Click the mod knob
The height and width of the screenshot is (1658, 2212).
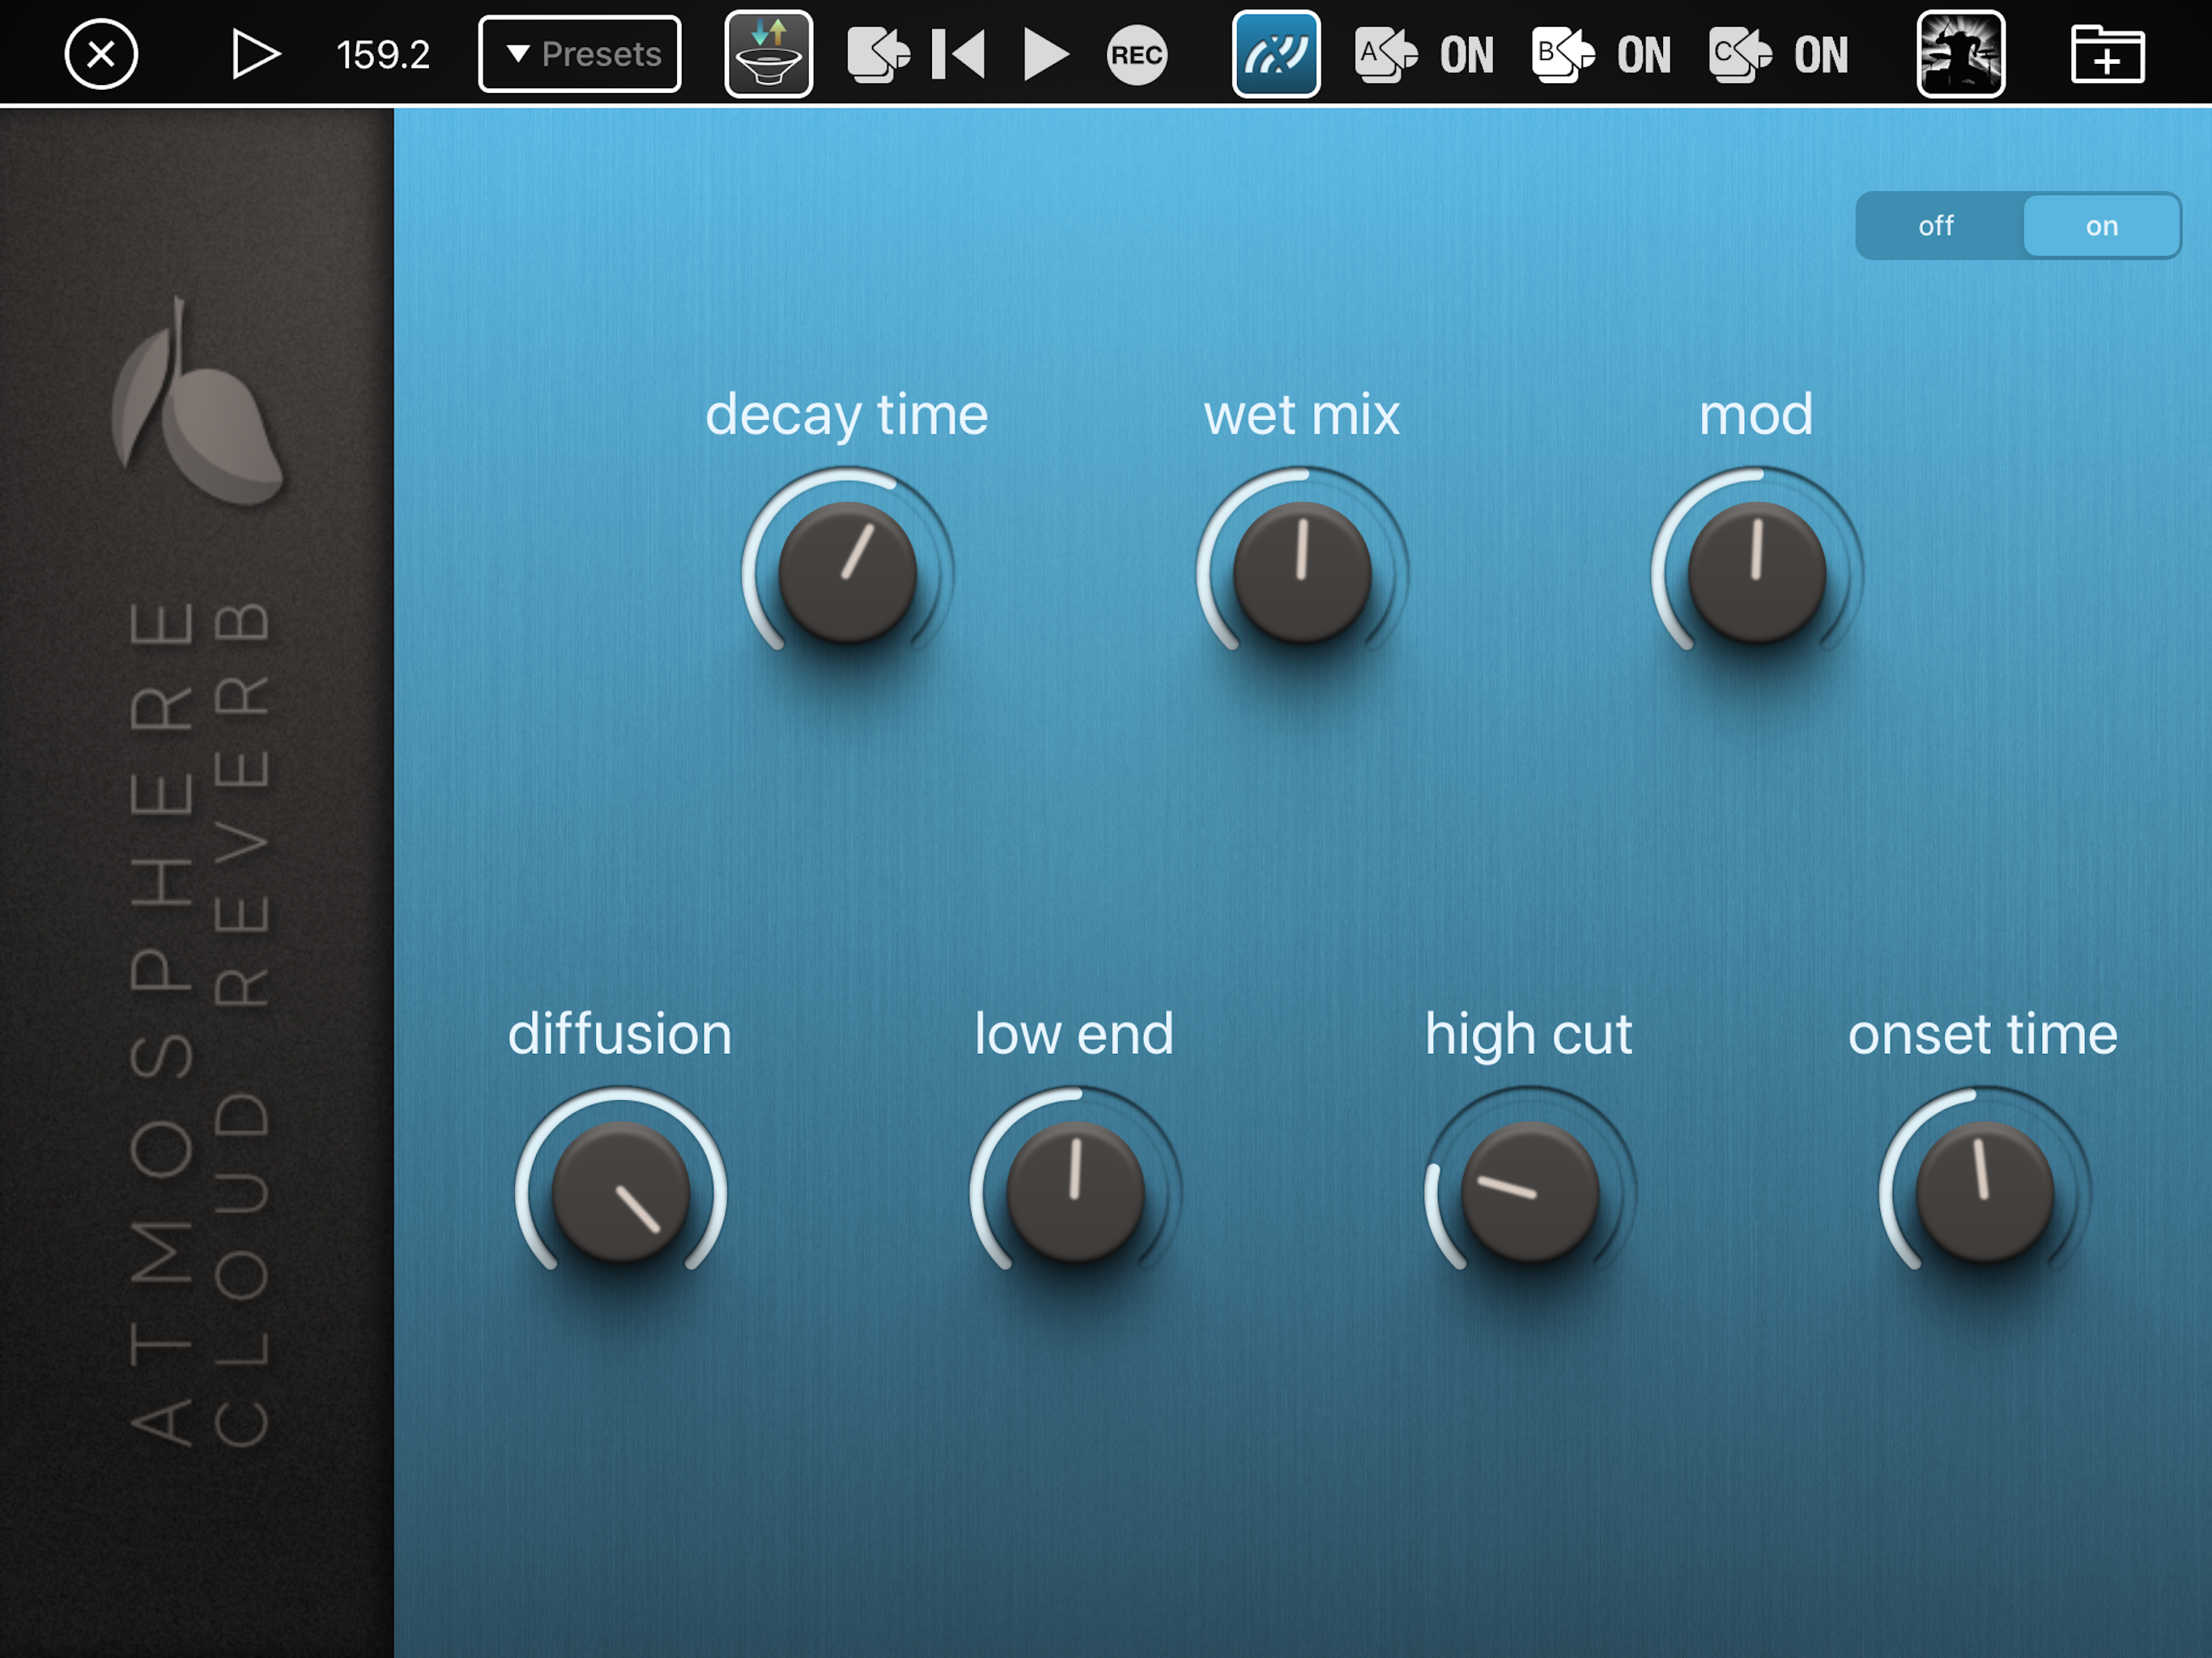tap(1757, 573)
